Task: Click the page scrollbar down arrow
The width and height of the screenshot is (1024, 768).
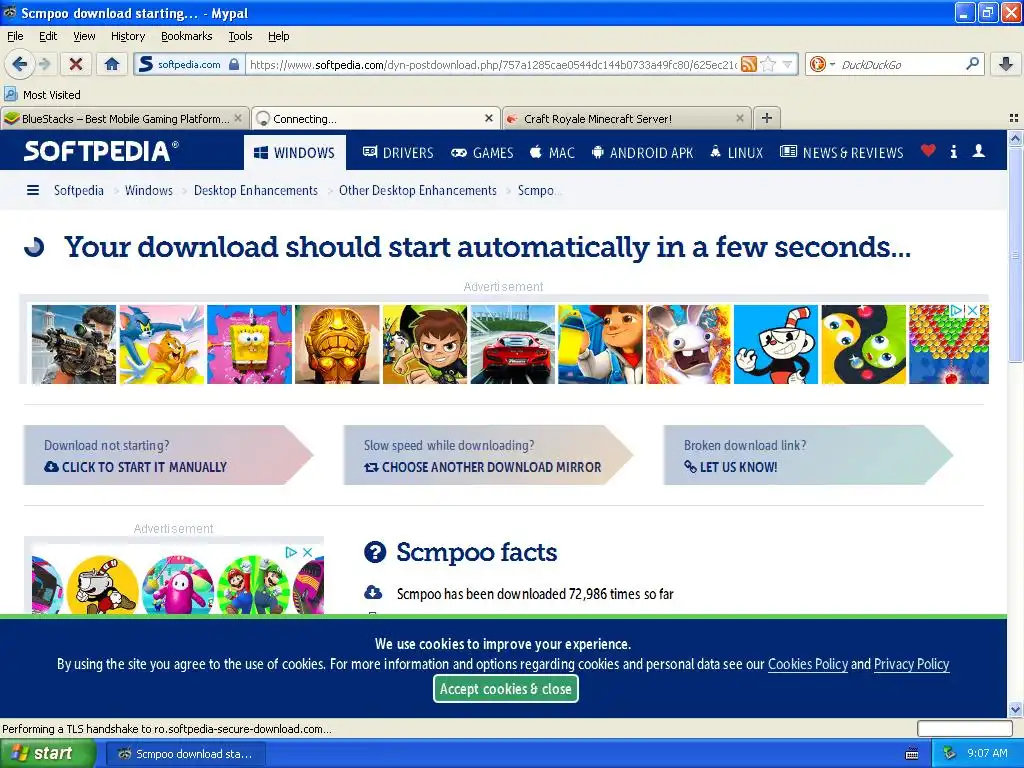Action: [1015, 710]
